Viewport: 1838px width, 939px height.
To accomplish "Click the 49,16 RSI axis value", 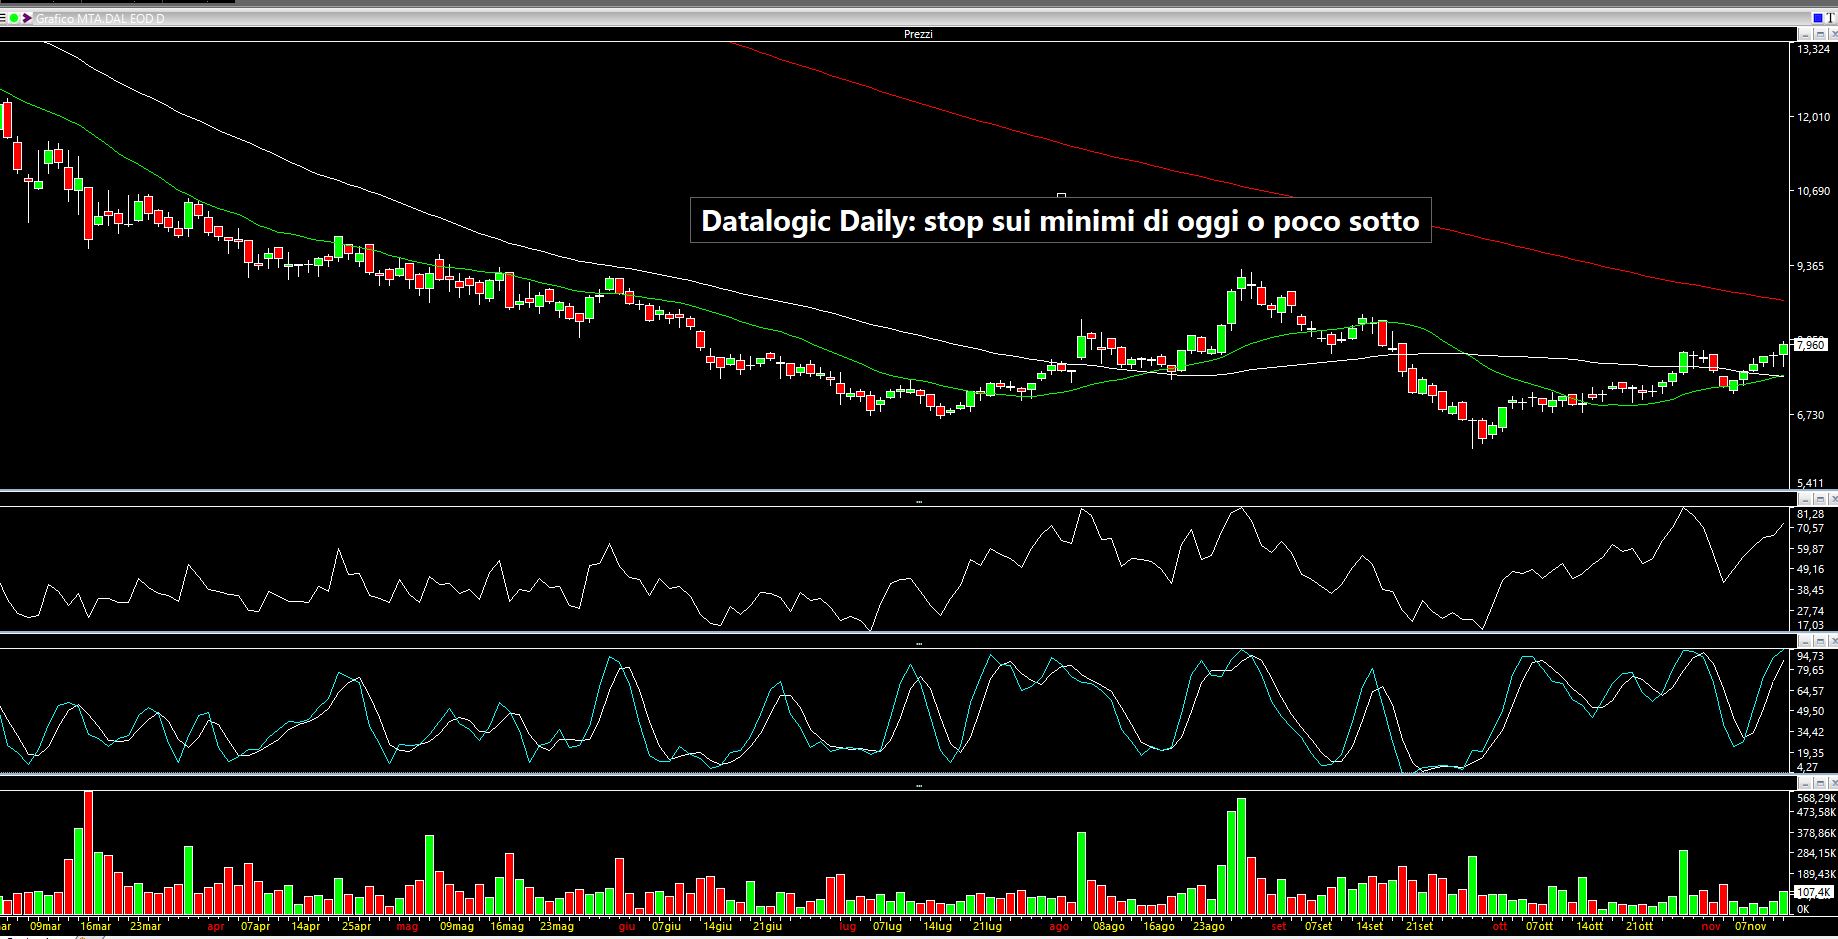I will pos(1811,569).
